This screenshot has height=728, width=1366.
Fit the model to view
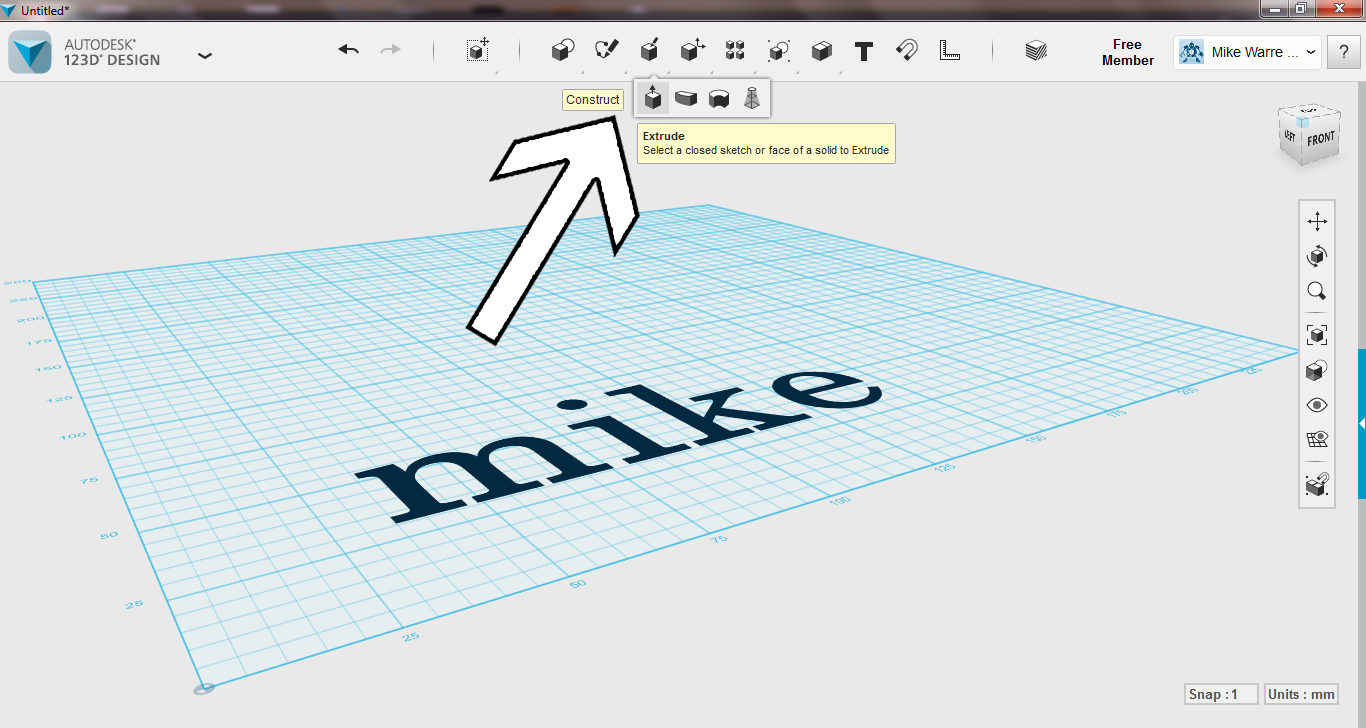pos(1317,335)
